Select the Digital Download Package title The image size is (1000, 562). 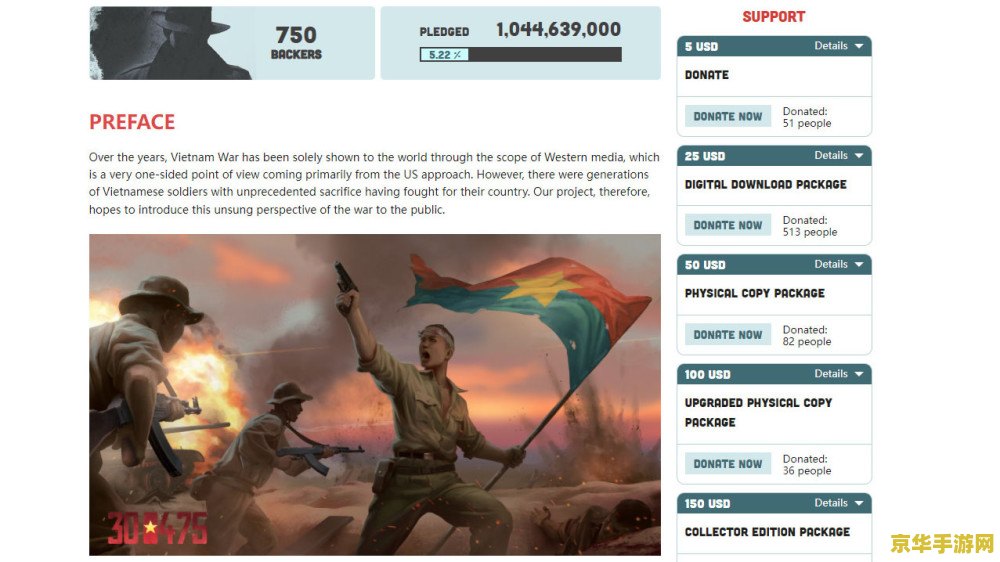tap(765, 184)
